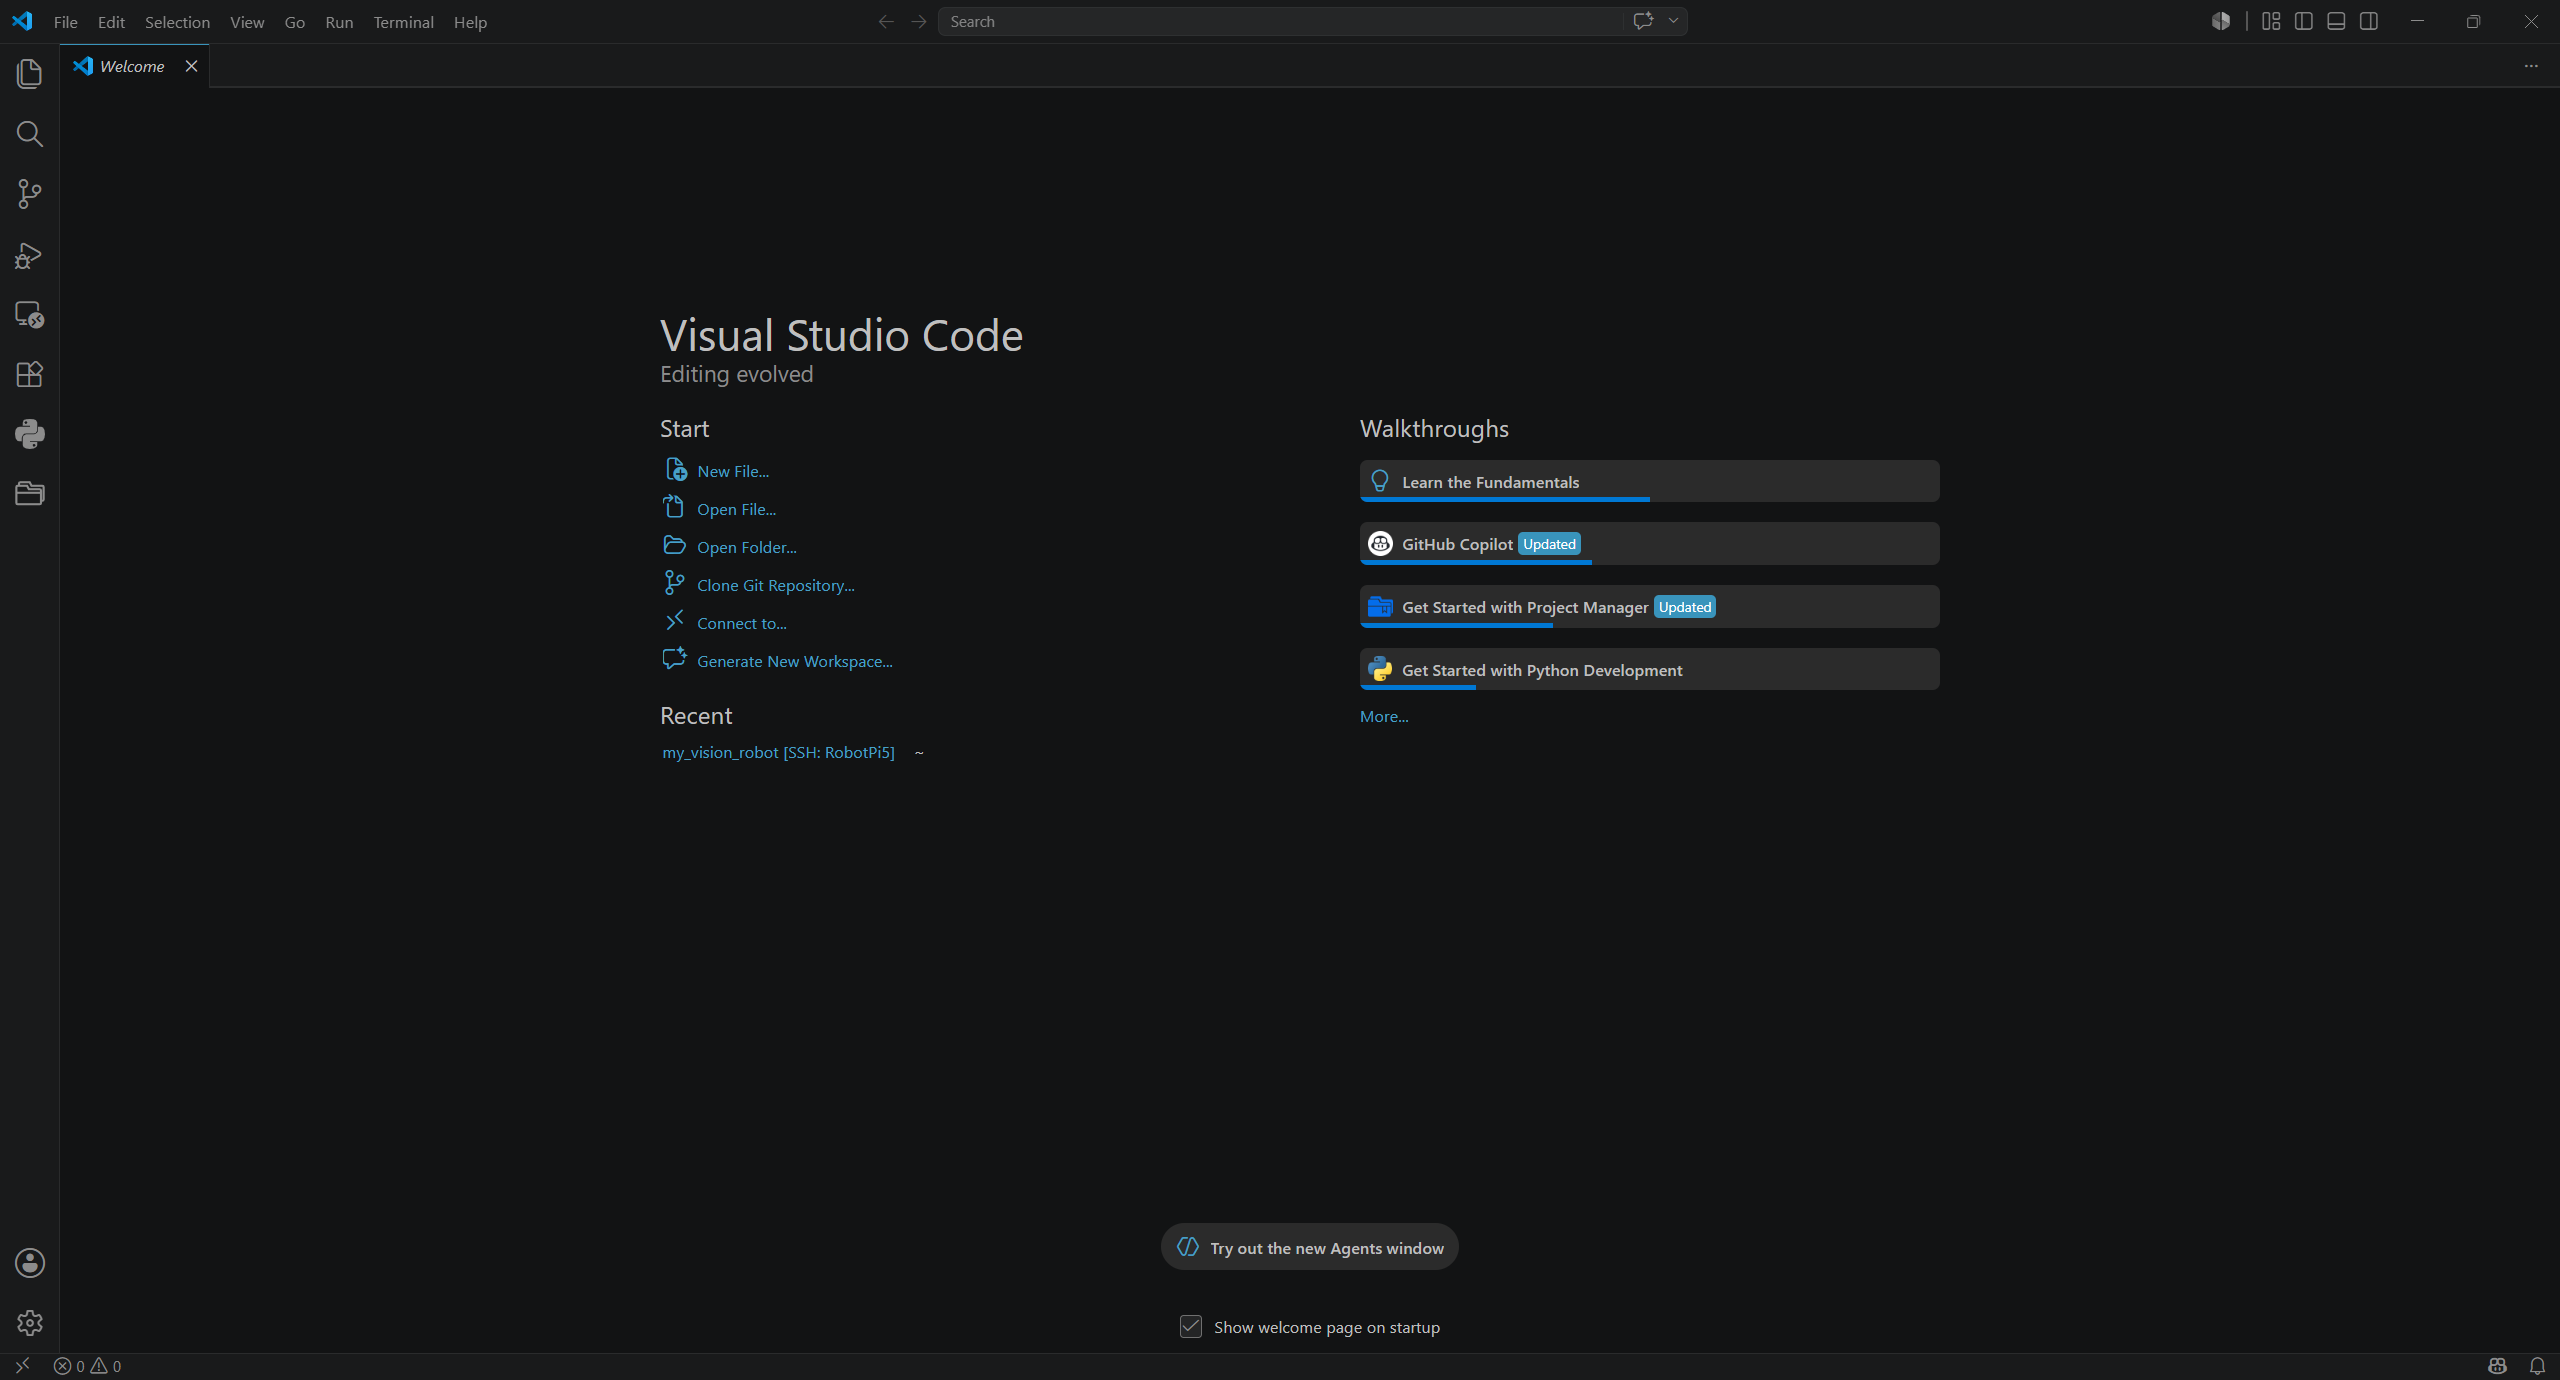Open the editor More Actions ellipsis
The width and height of the screenshot is (2560, 1380).
2531,66
